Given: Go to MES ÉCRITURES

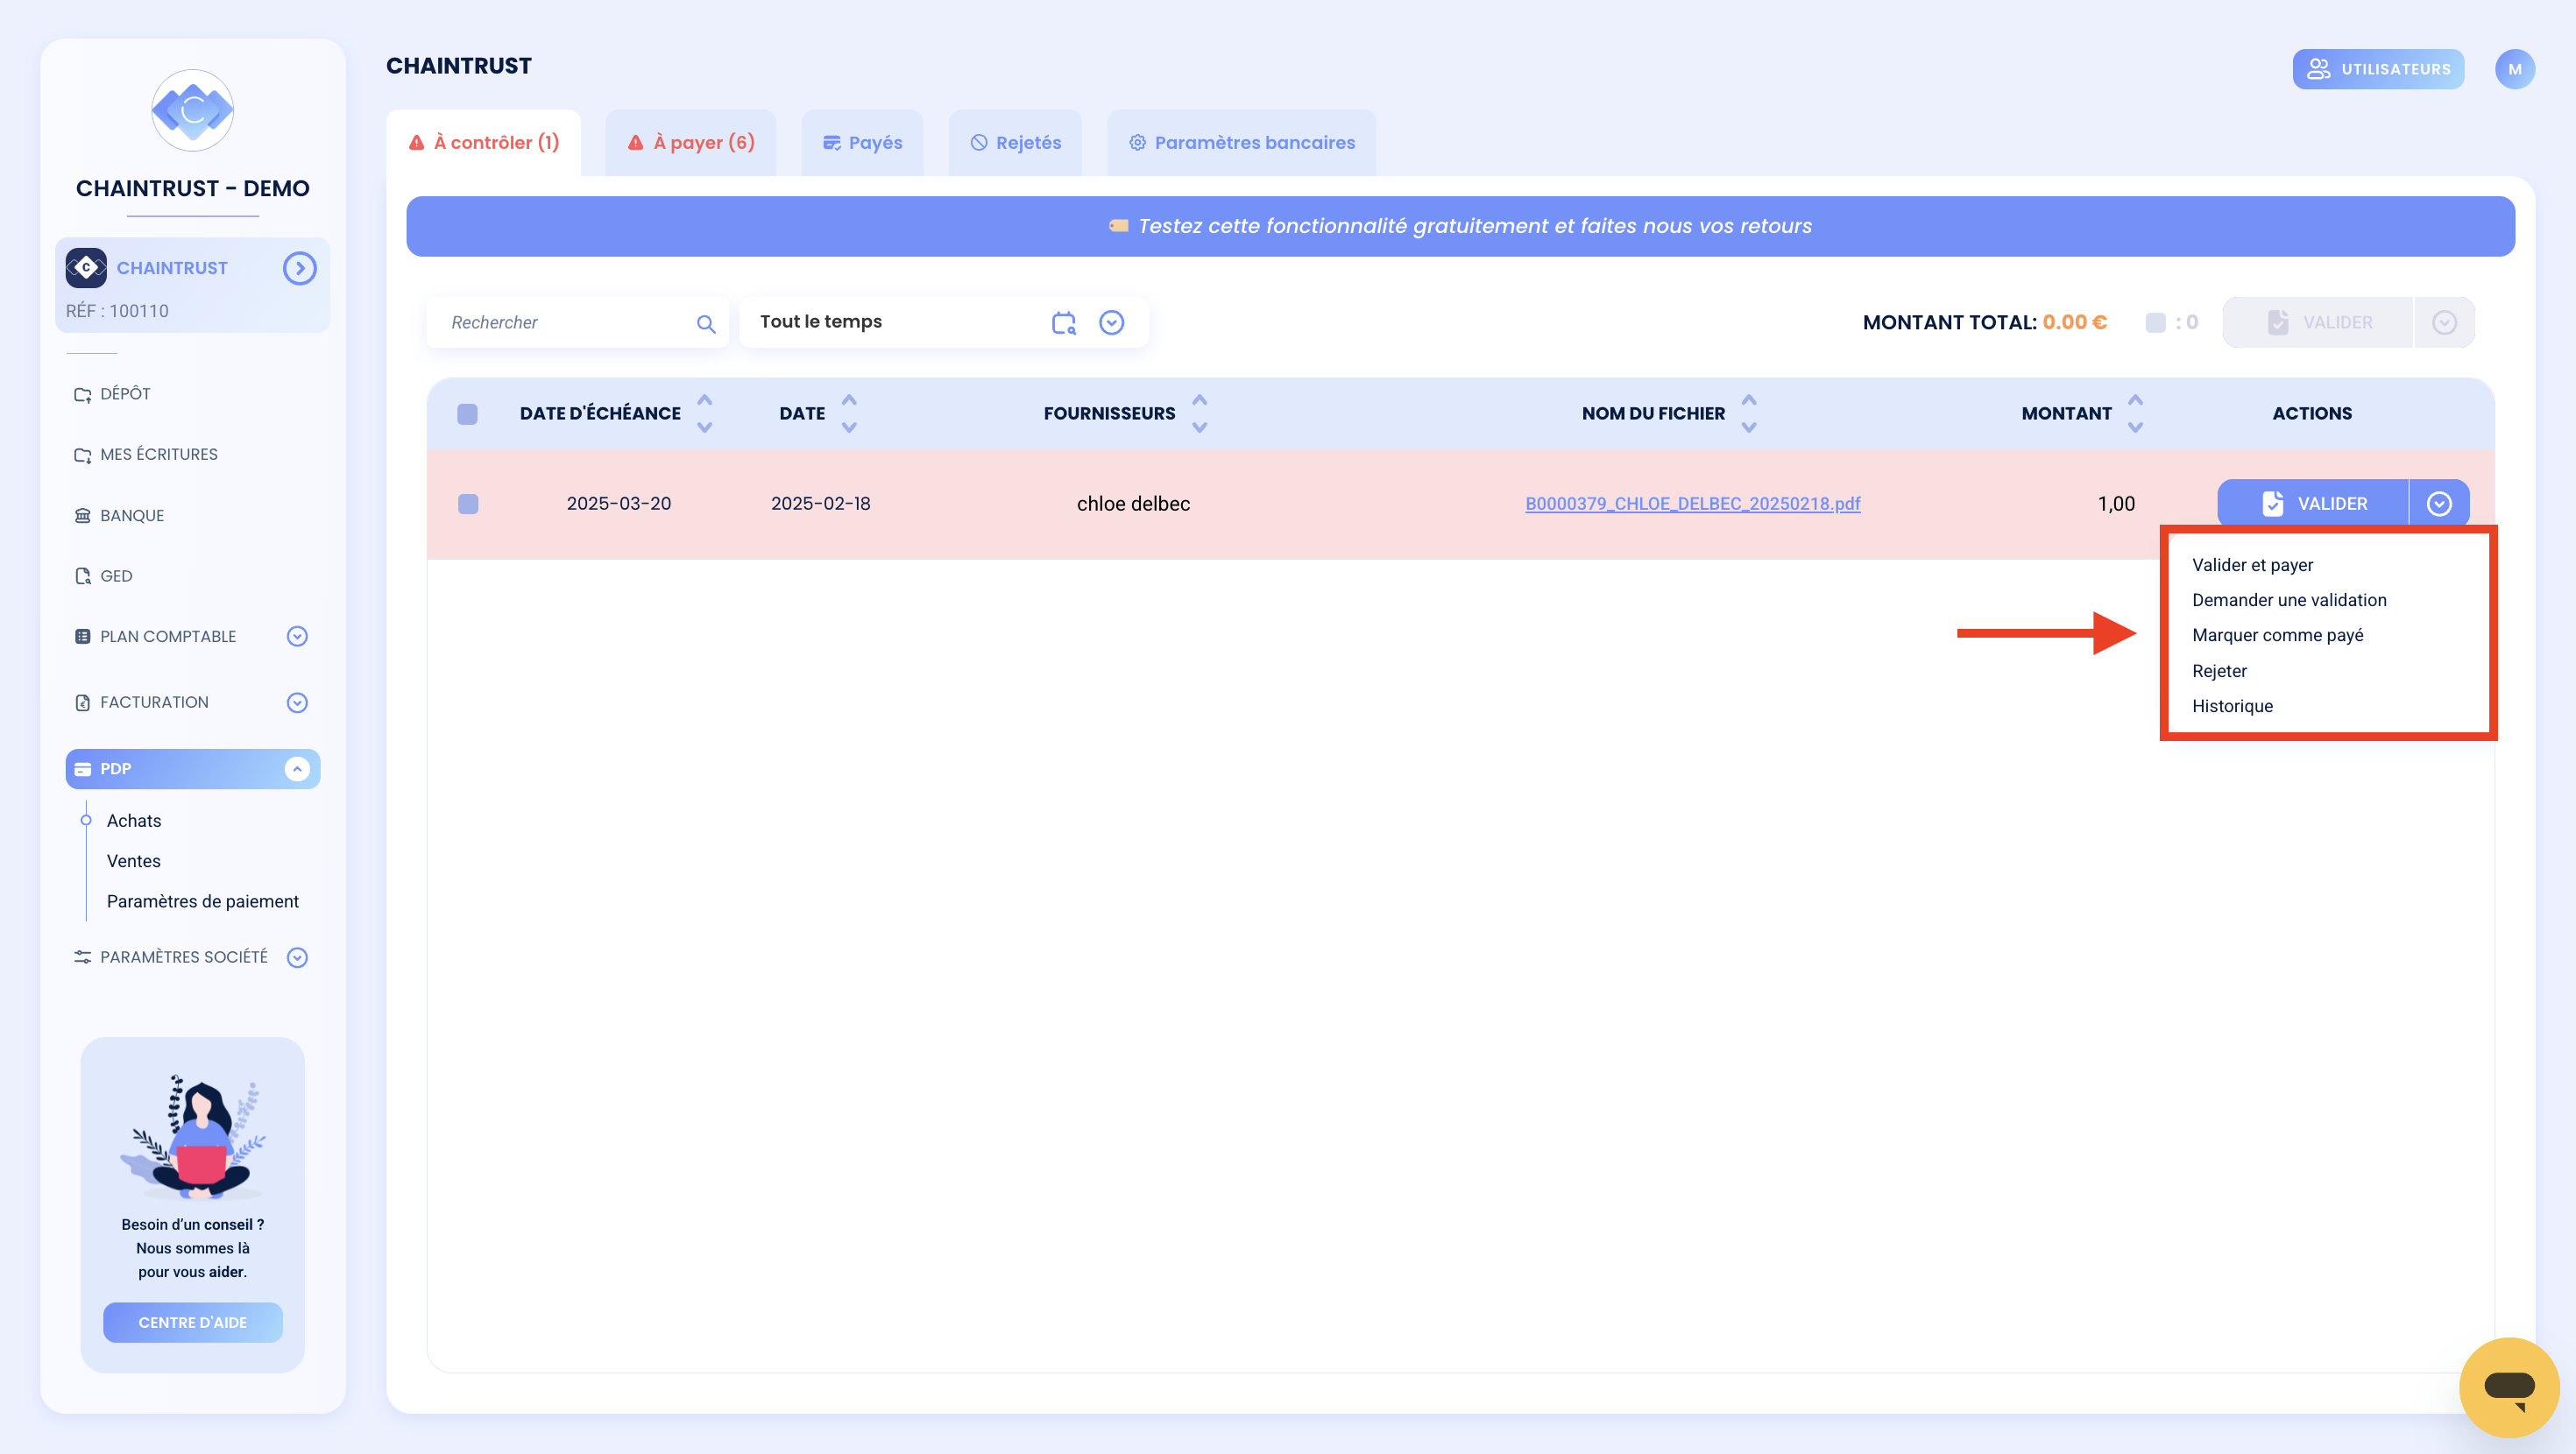Looking at the screenshot, I should tap(146, 454).
